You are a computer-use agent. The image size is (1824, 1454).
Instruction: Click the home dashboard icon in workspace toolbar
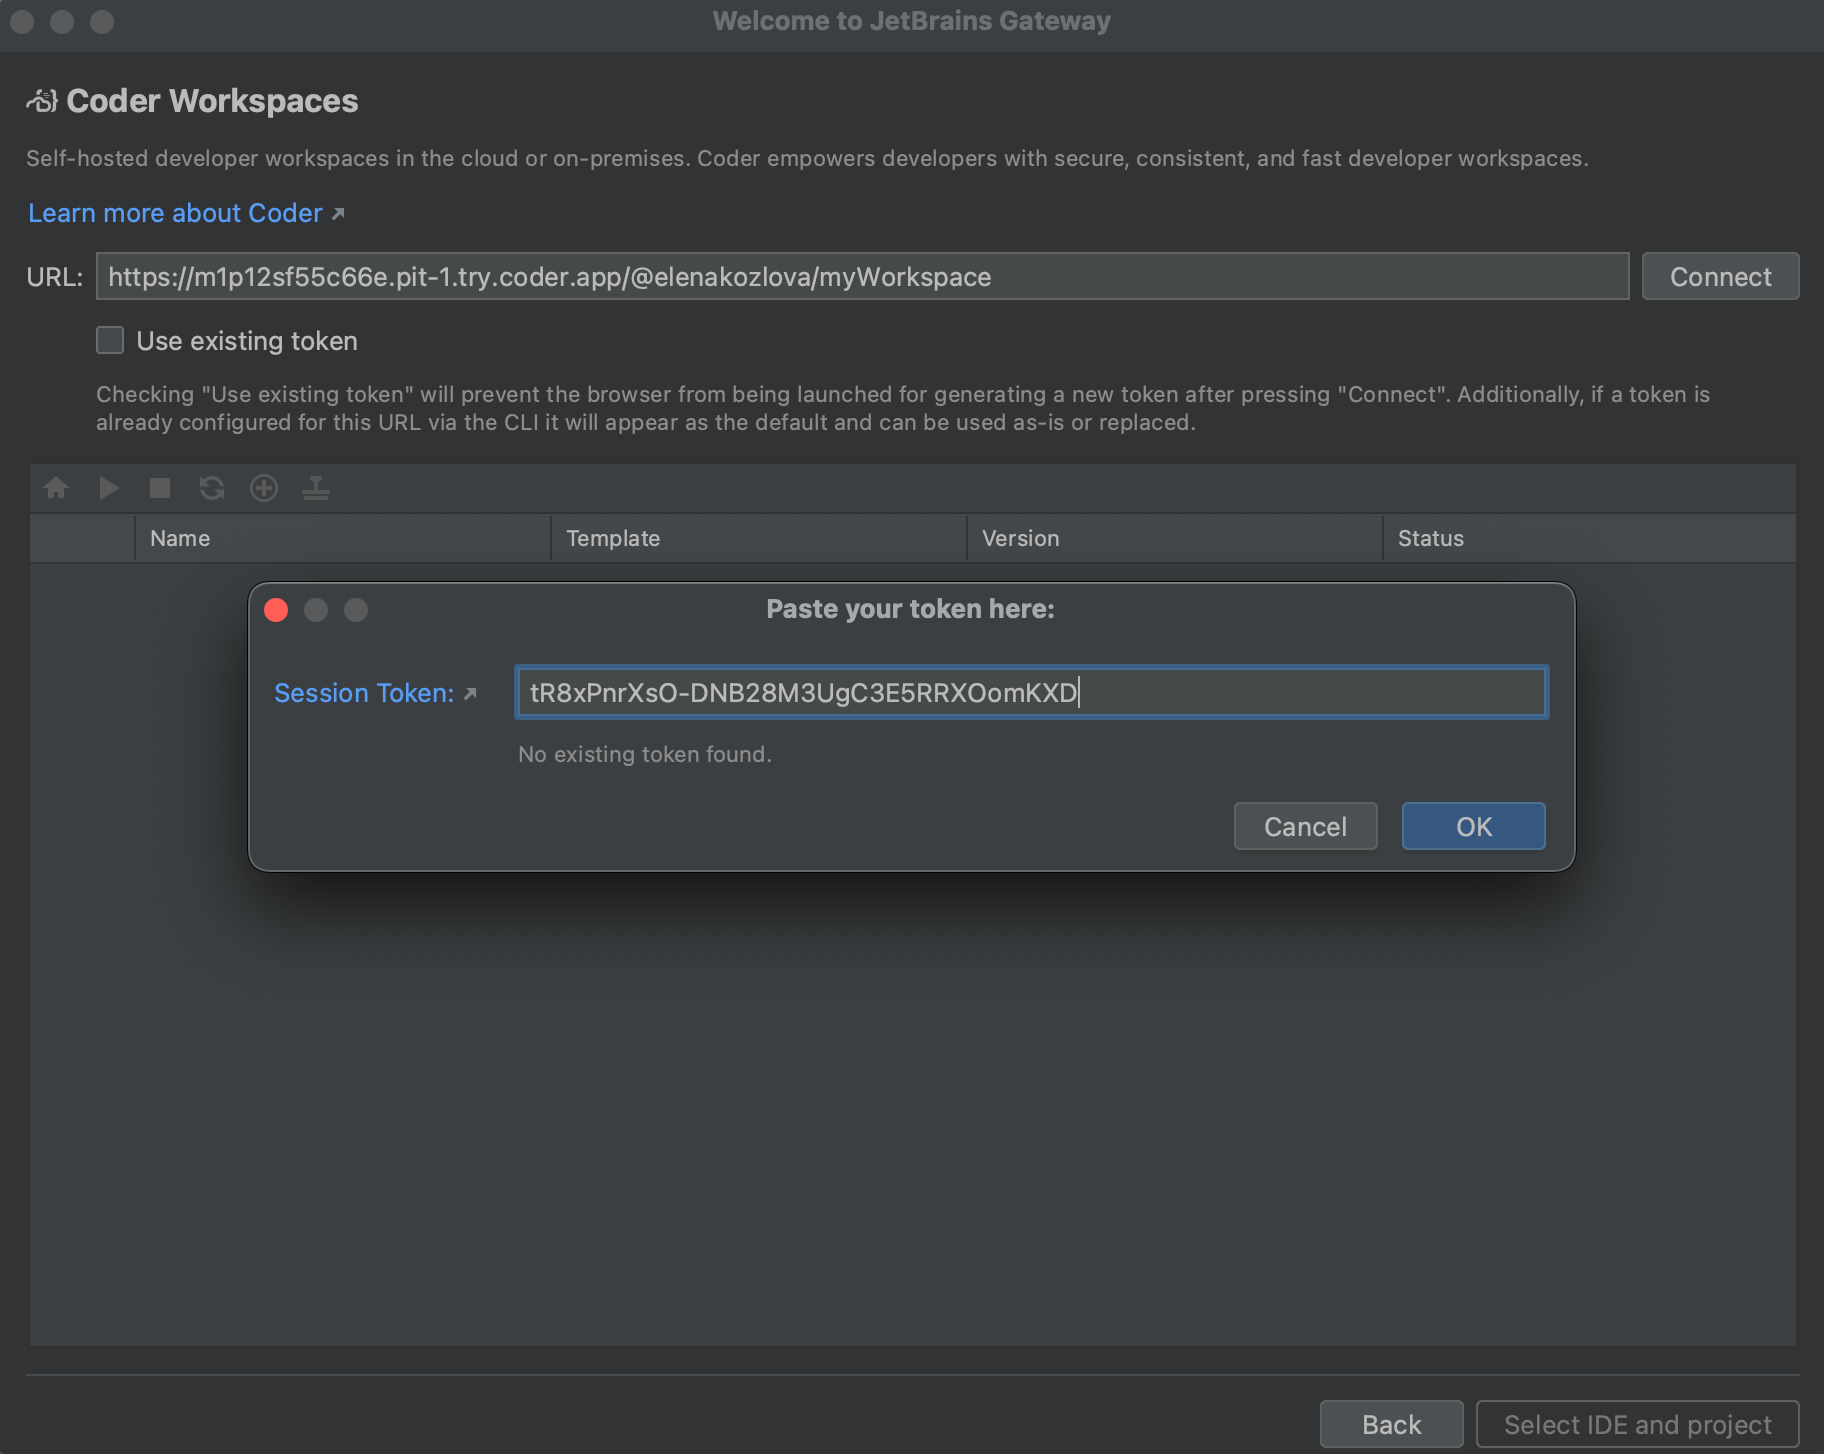coord(56,488)
